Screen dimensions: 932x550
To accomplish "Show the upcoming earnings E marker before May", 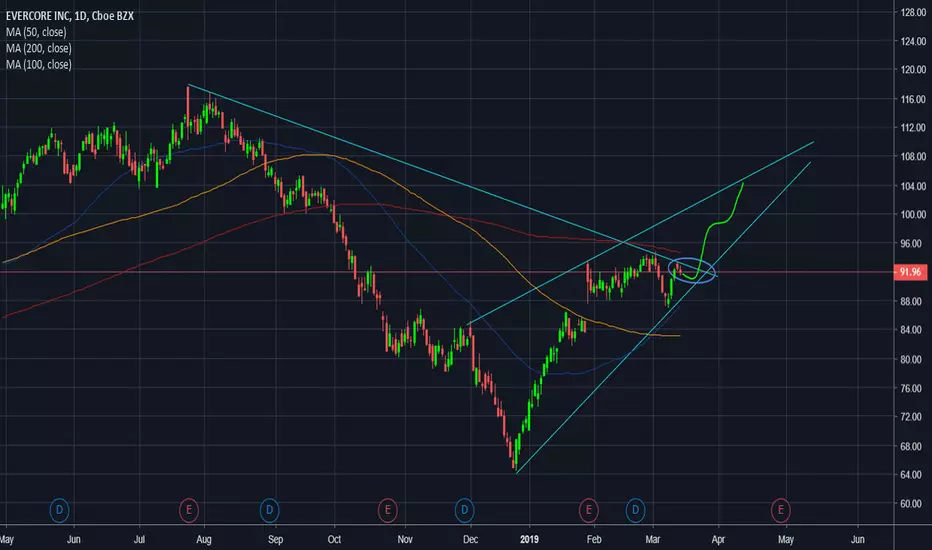I will click(780, 510).
